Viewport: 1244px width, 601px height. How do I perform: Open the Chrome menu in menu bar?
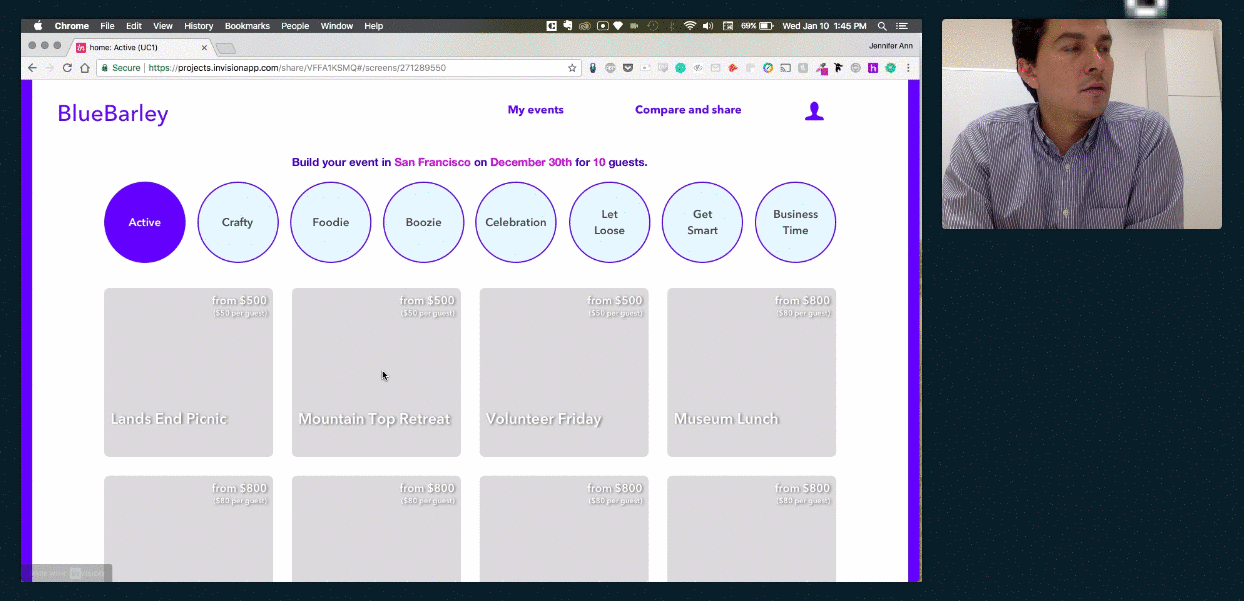[72, 26]
